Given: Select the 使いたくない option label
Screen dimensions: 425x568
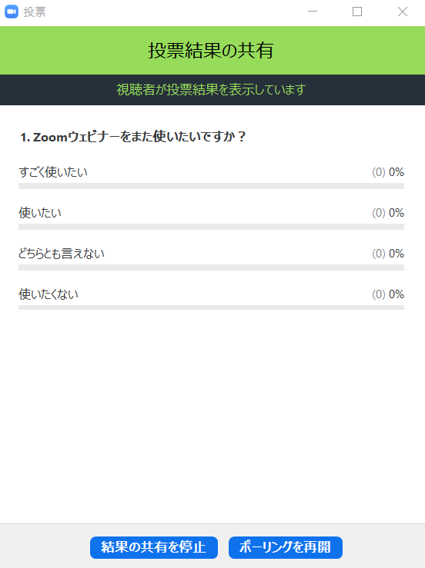Looking at the screenshot, I should click(48, 294).
